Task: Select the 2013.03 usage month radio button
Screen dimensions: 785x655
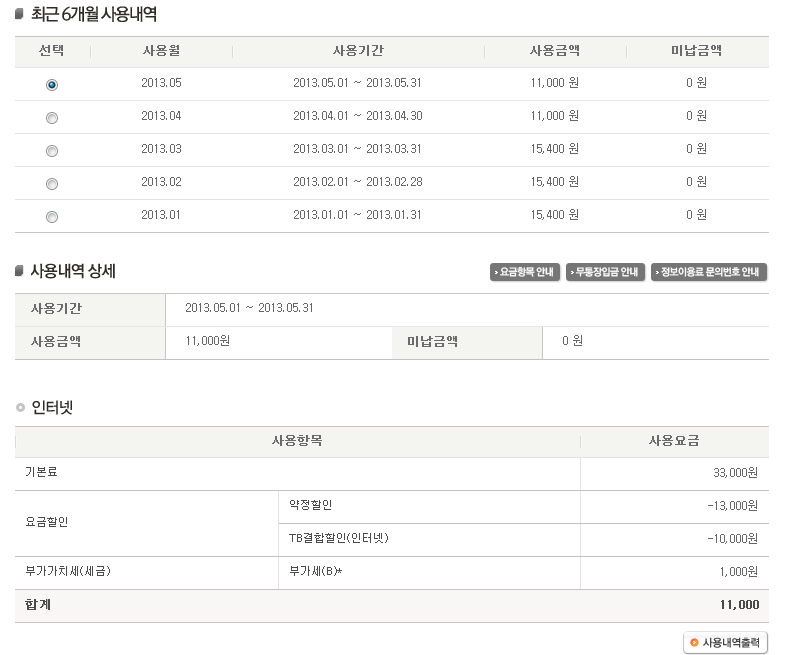Action: click(x=52, y=151)
